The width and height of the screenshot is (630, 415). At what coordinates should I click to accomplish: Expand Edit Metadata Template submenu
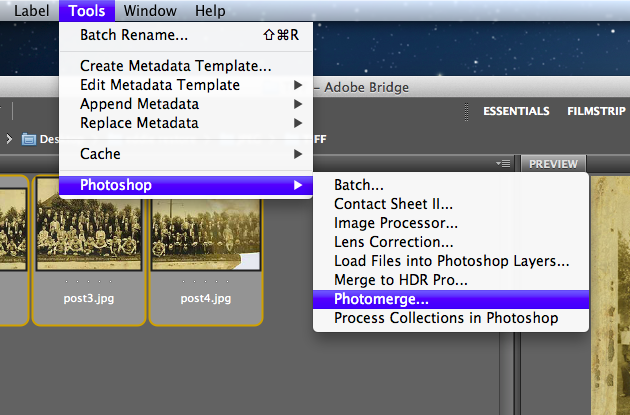point(186,85)
